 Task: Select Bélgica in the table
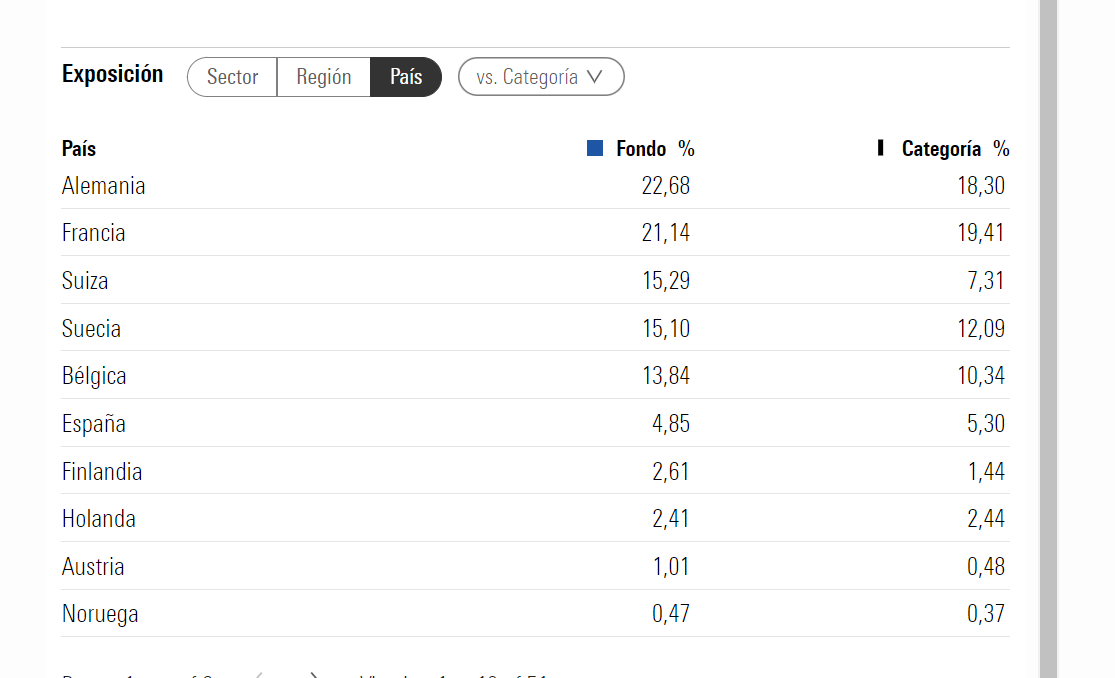tap(94, 376)
